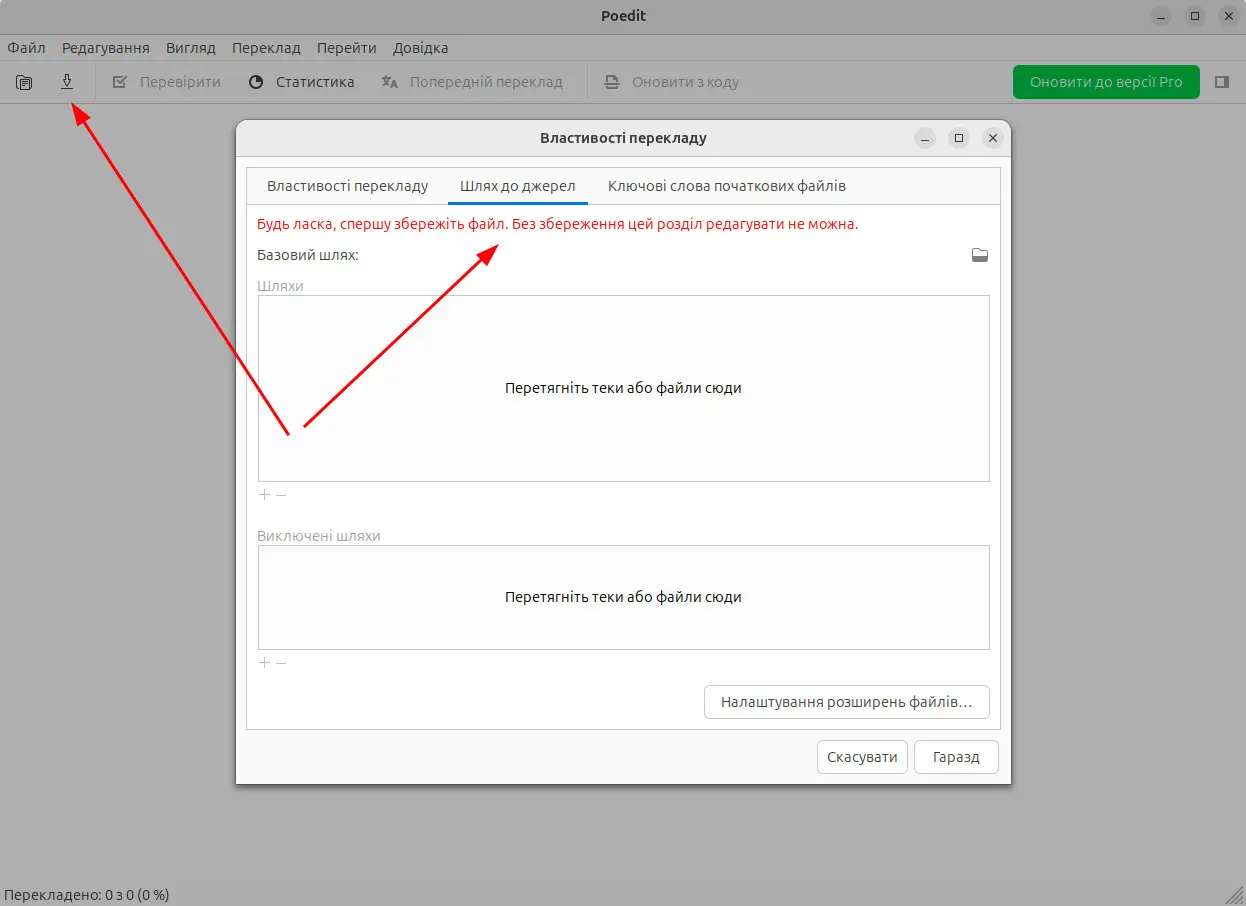Click inside the Шляхи drop area

tap(623, 388)
